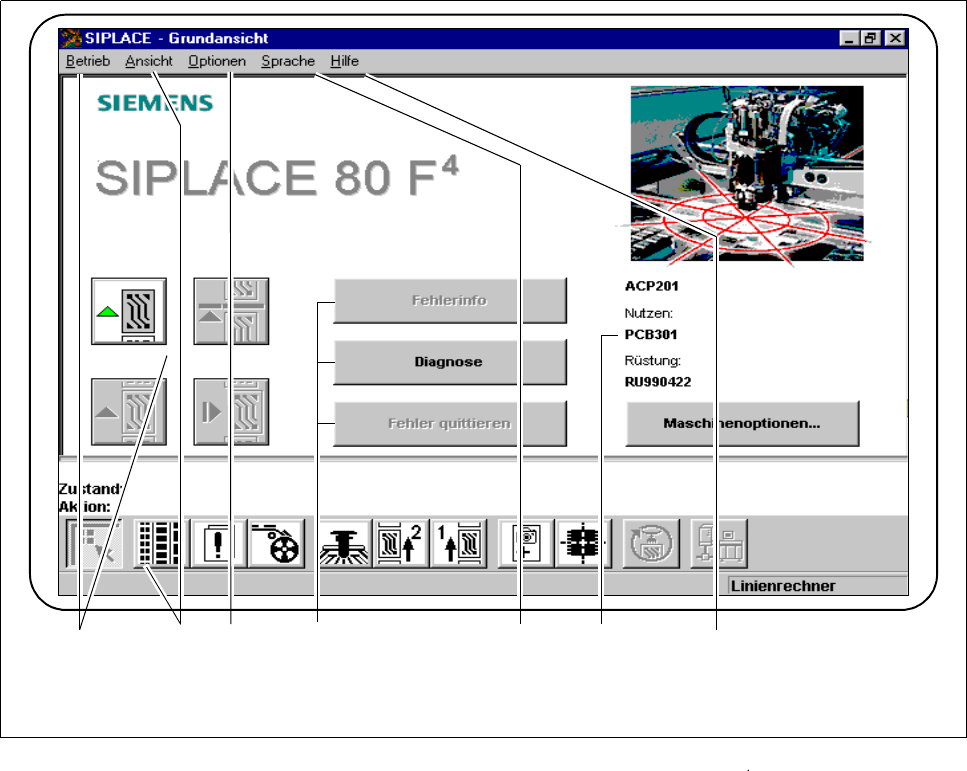Open the Ansicht menu
This screenshot has height=771, width=967.
149,61
